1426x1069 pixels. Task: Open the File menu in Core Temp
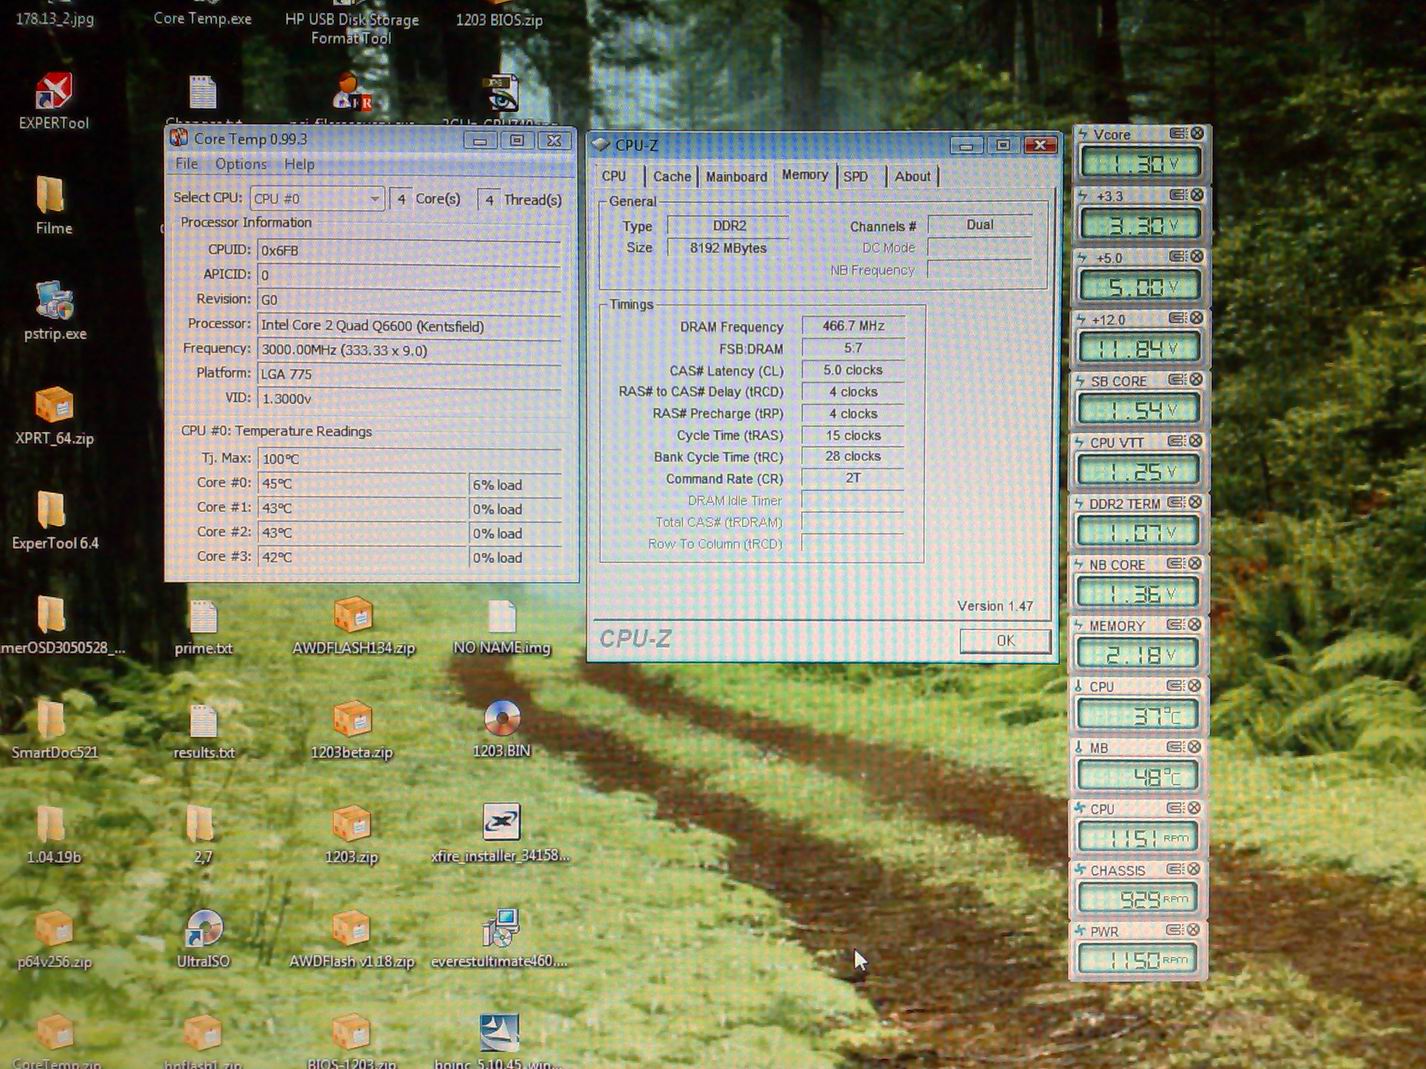click(x=186, y=164)
